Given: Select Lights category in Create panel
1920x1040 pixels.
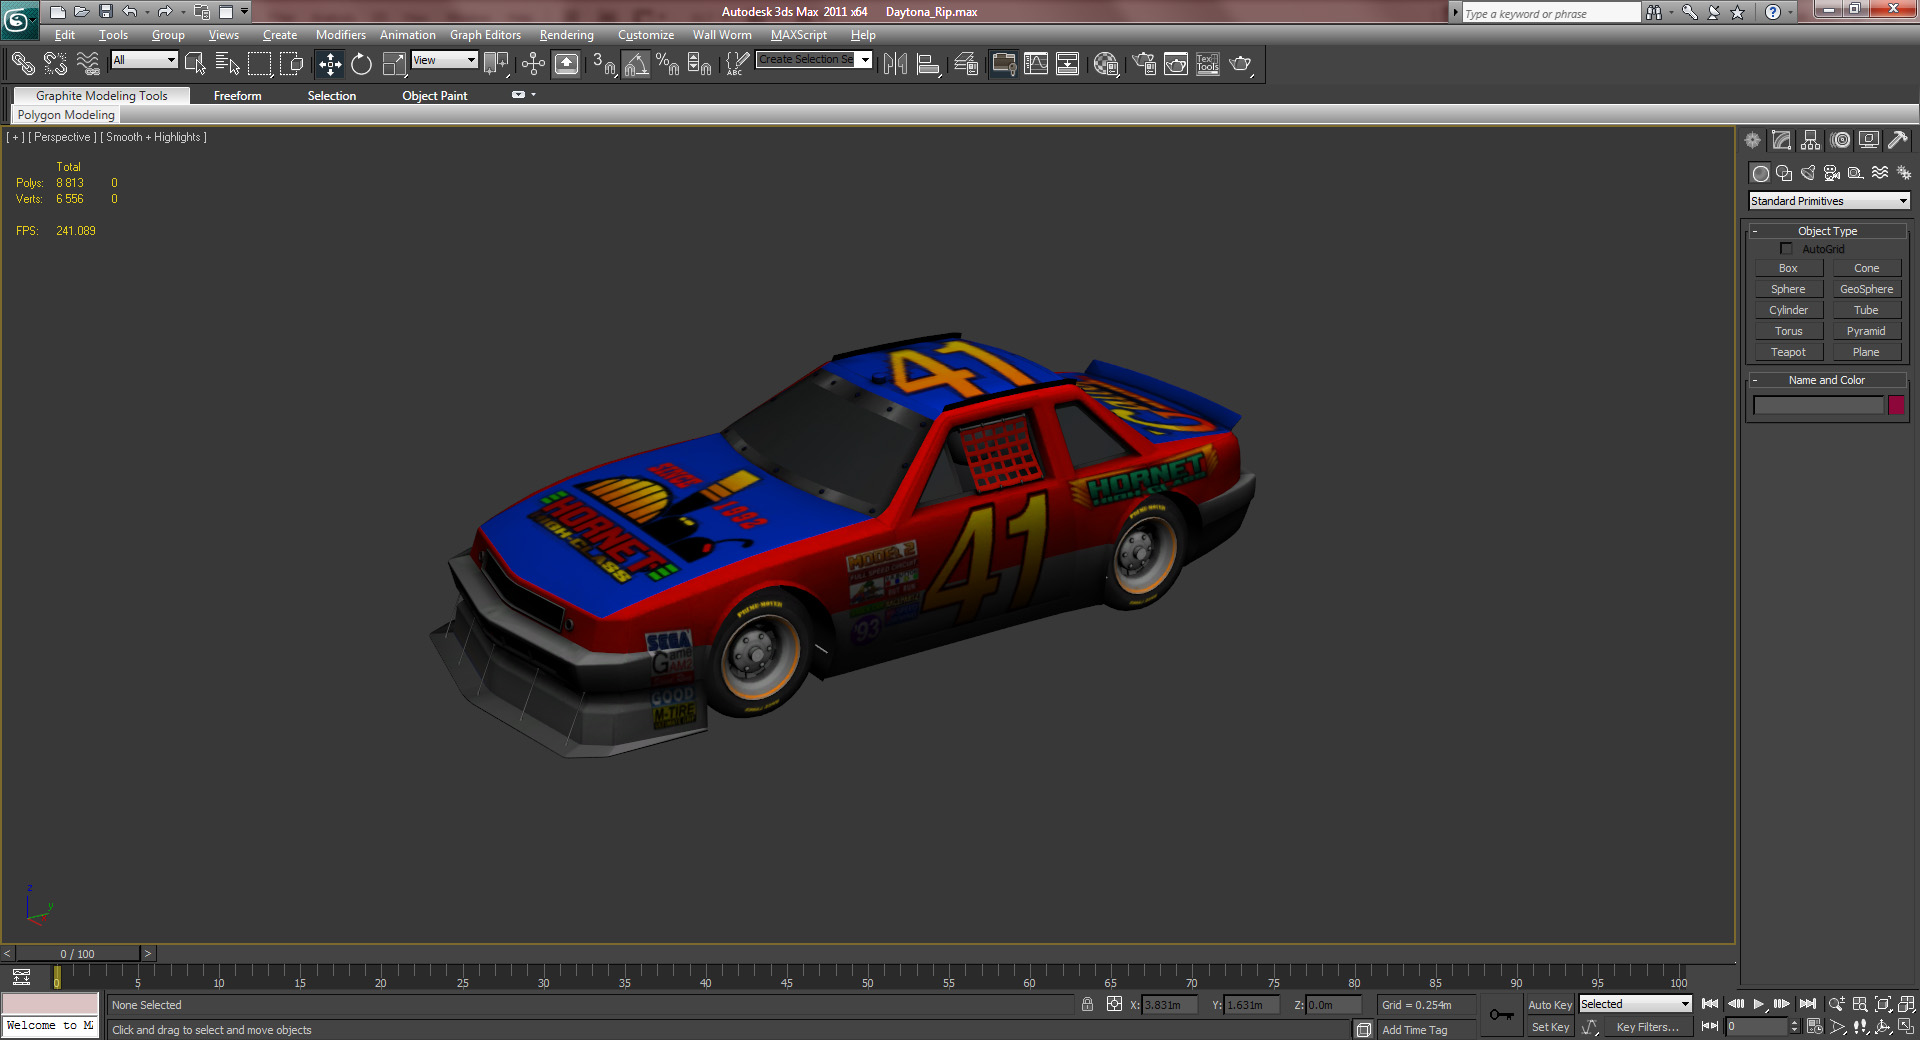Looking at the screenshot, I should coord(1808,173).
